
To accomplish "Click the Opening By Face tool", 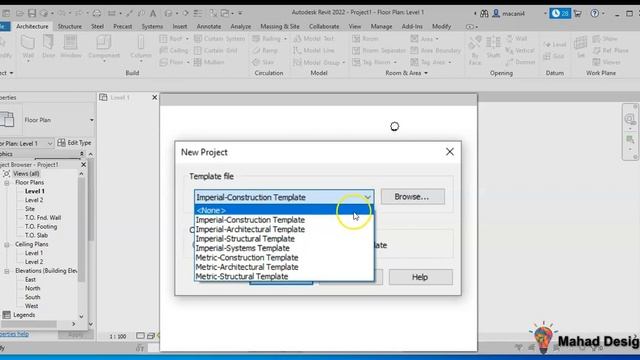I will pyautogui.click(x=475, y=50).
